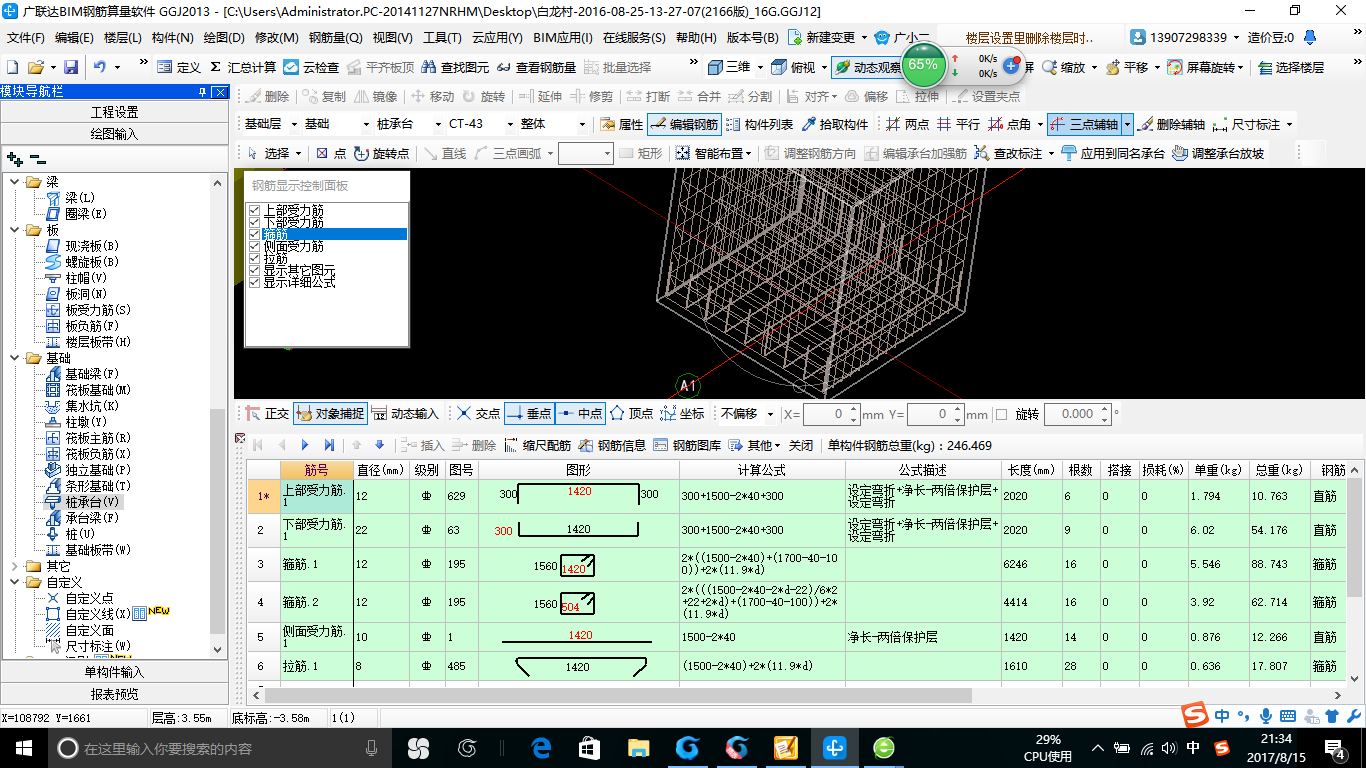Screen dimensions: 1366x768
Task: Activate 动态观察 orbit view tool
Action: tap(868, 67)
